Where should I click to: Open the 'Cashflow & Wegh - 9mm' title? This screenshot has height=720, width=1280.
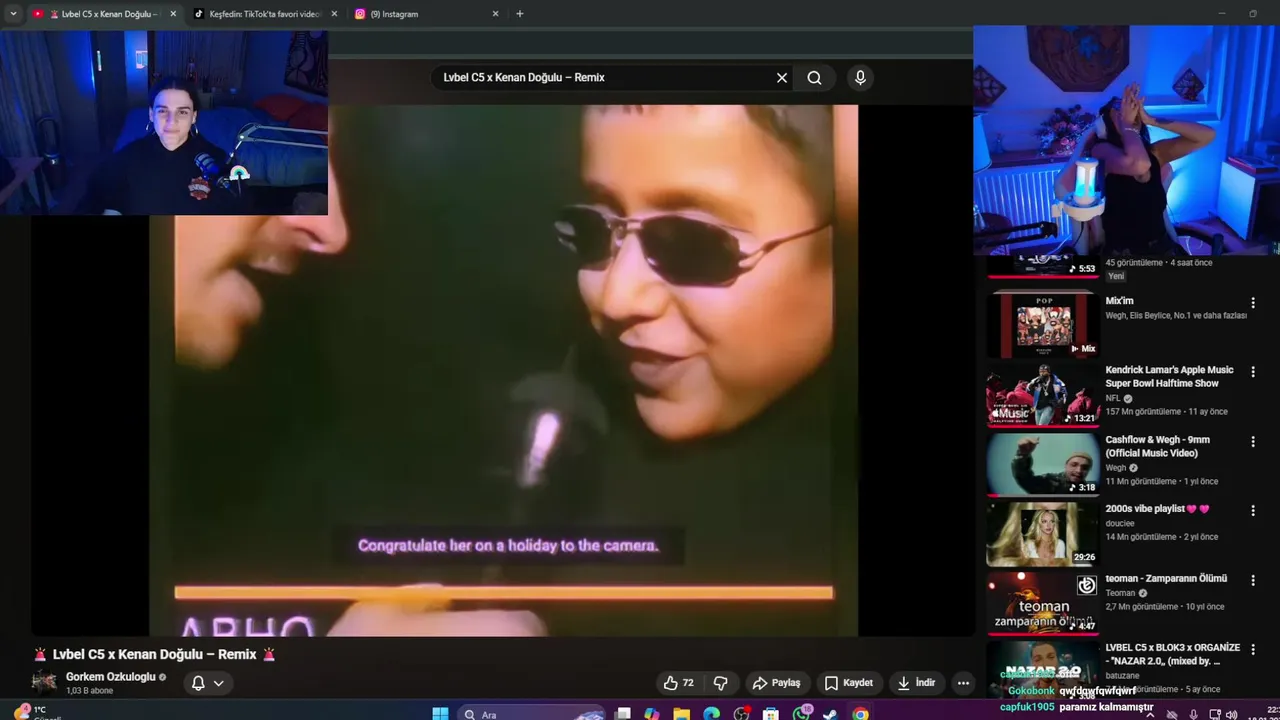tap(1157, 446)
